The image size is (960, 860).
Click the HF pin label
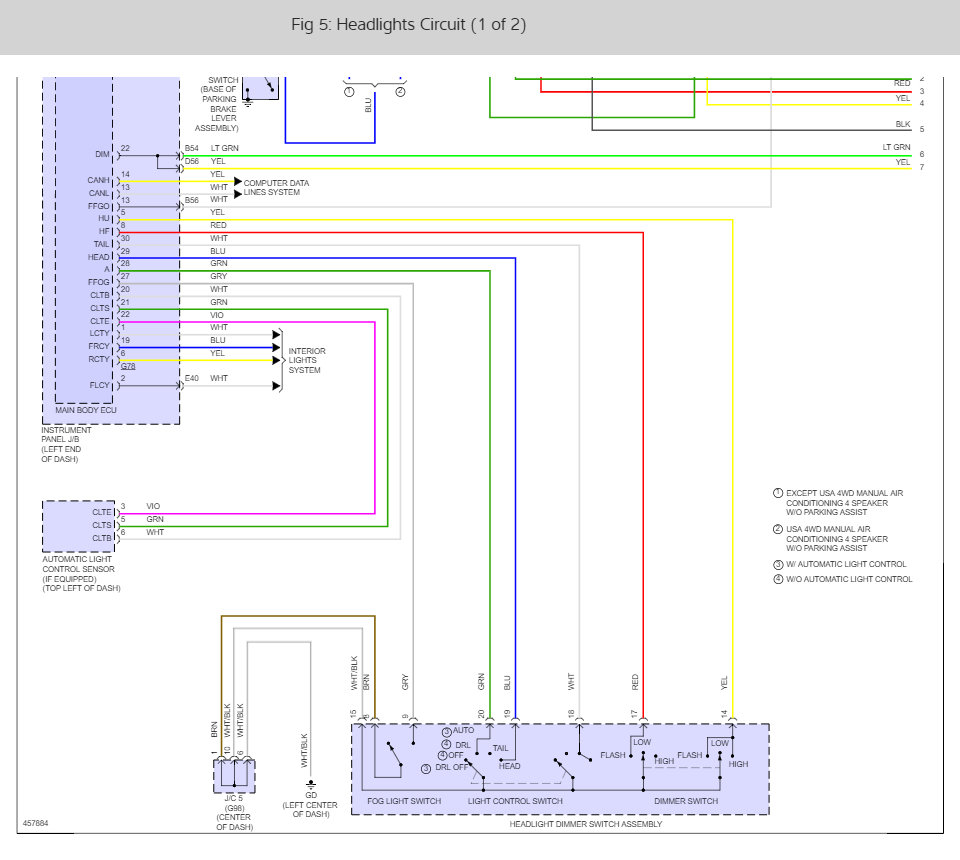104,231
